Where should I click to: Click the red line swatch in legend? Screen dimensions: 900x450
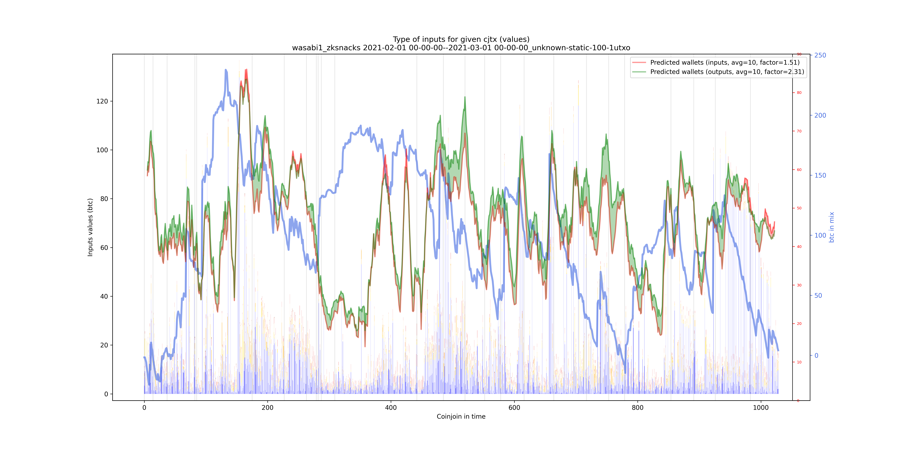[639, 62]
